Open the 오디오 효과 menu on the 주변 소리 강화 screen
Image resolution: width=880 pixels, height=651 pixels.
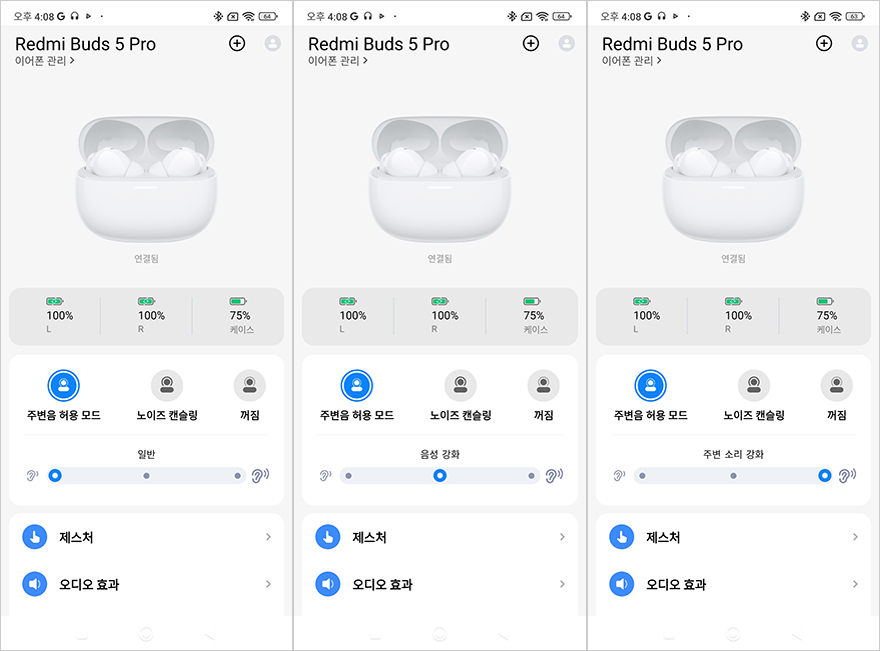point(734,584)
